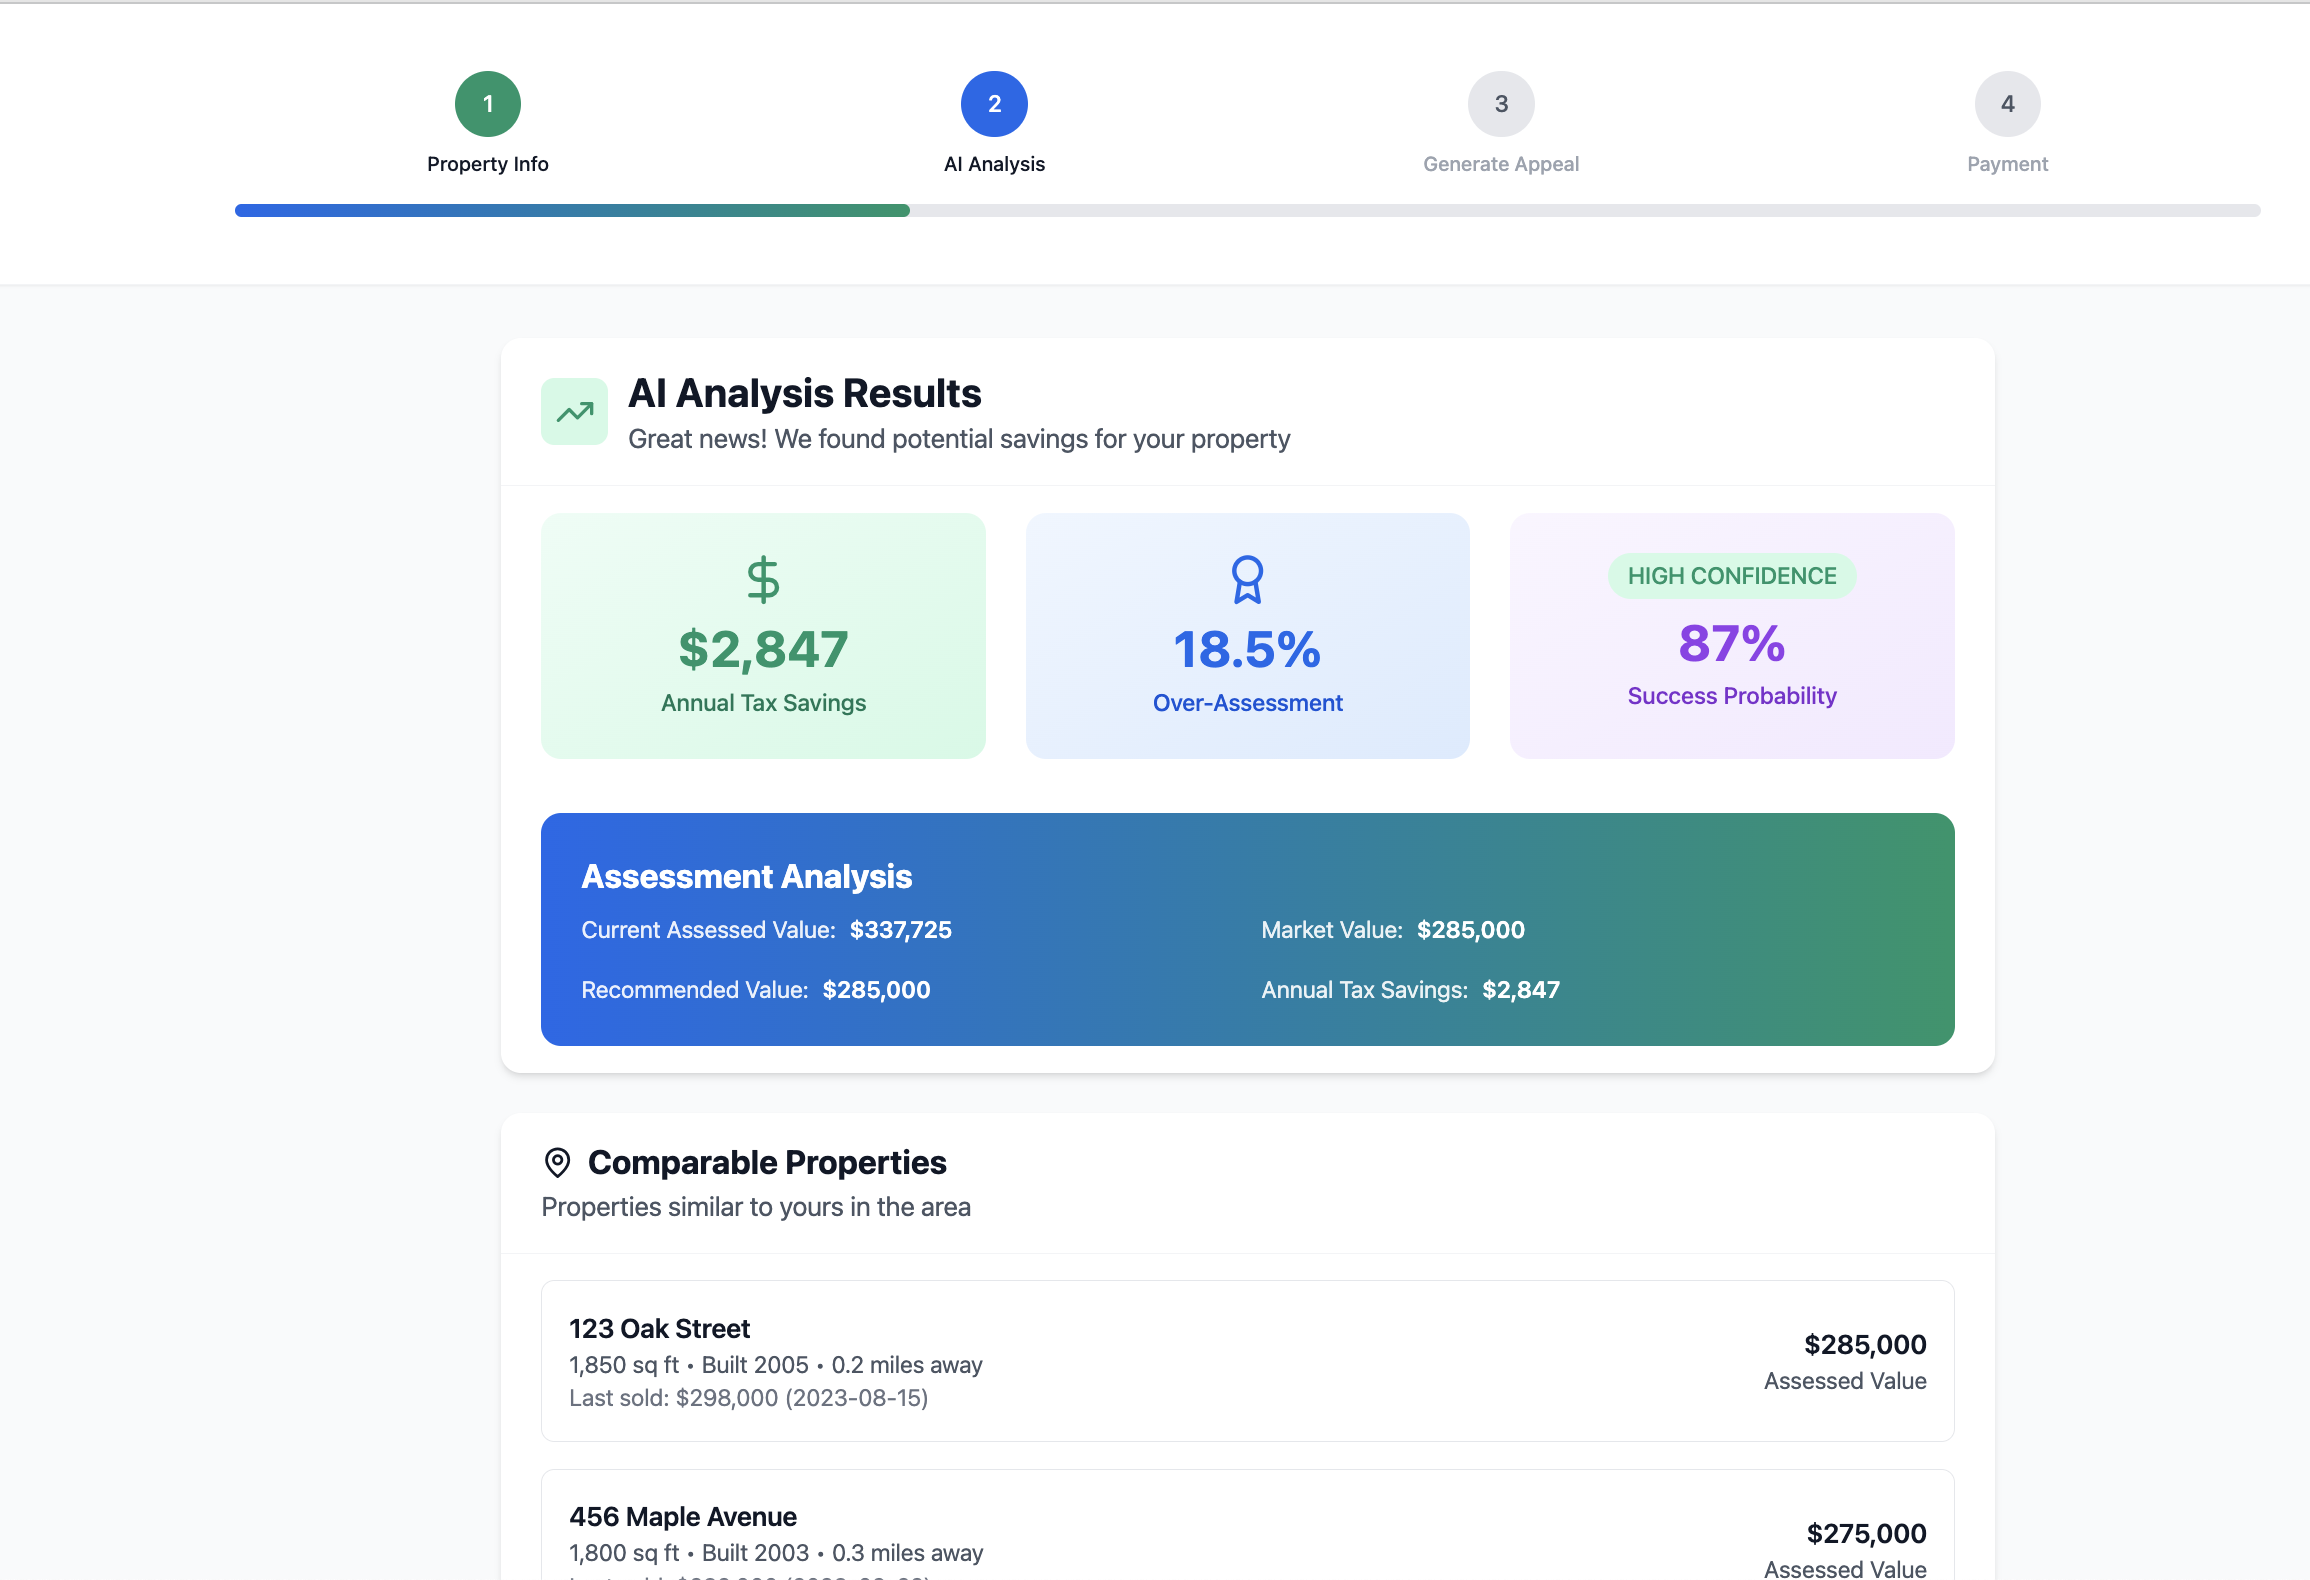This screenshot has height=1580, width=2310.
Task: Click the dollar sign savings icon
Action: pyautogui.click(x=763, y=579)
